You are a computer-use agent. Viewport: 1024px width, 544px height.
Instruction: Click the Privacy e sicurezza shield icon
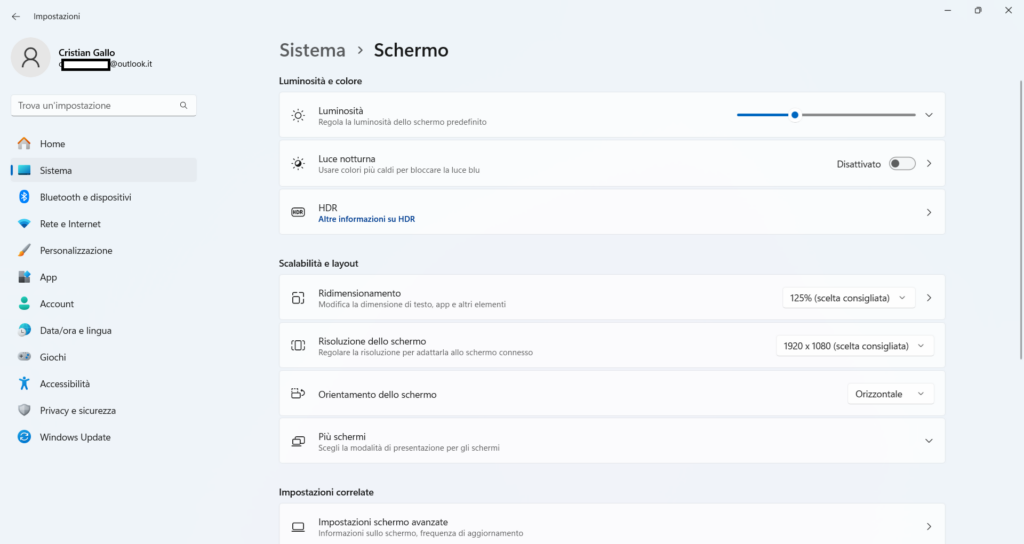(x=24, y=410)
